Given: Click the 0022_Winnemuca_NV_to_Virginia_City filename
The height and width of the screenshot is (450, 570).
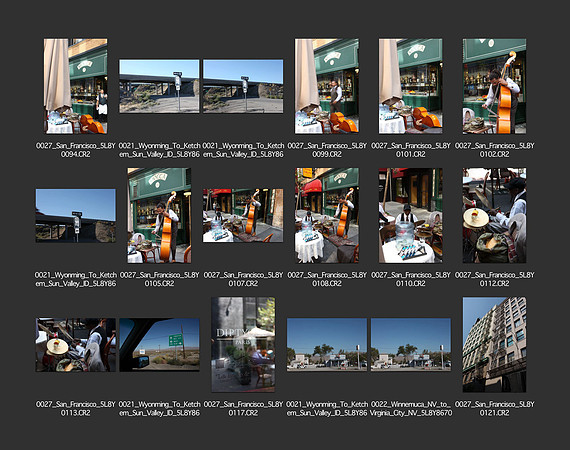Looking at the screenshot, I should [411, 408].
